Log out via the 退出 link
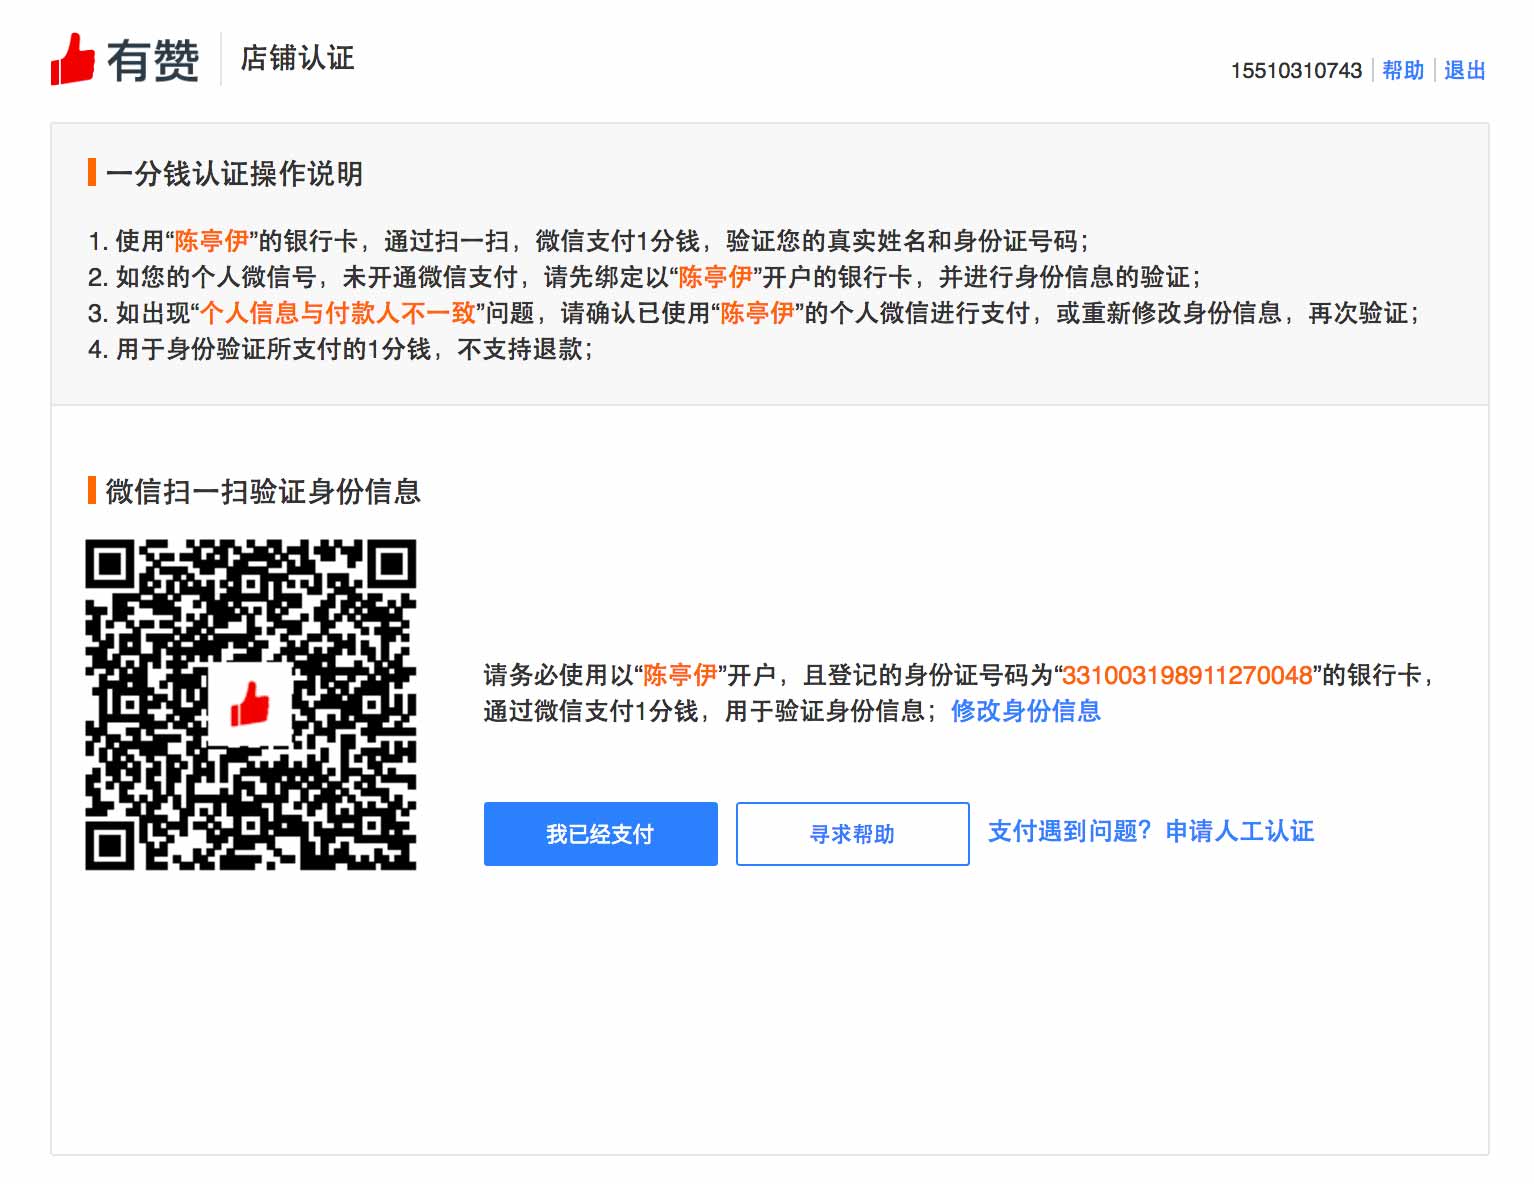The width and height of the screenshot is (1534, 1184). click(1464, 70)
